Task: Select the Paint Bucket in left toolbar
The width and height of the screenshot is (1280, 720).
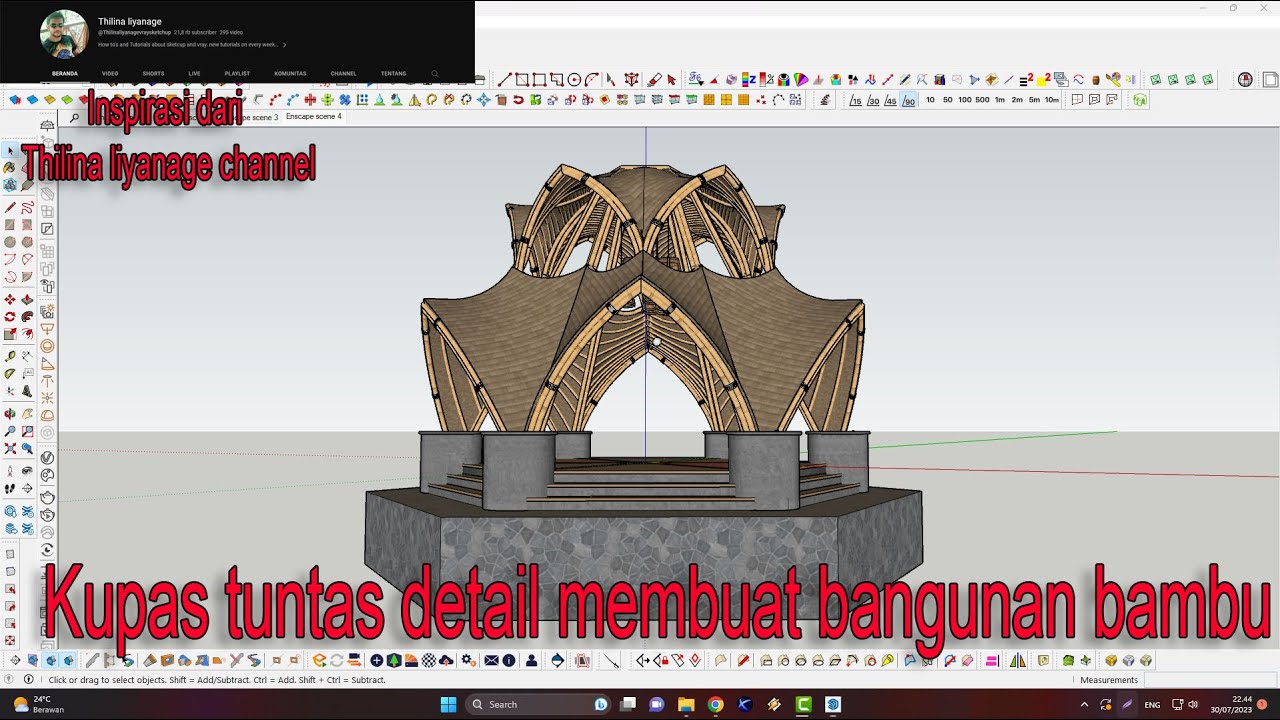Action: point(10,167)
